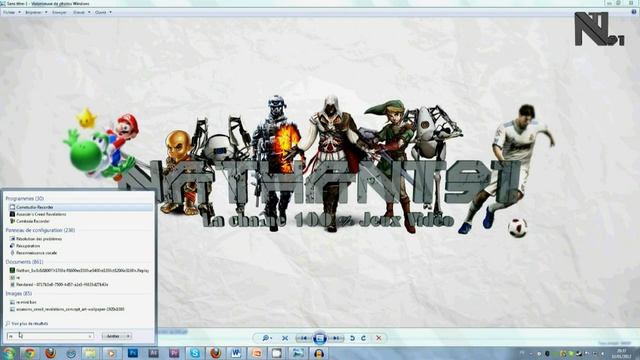
Task: Click the help icon at the window's top right
Action: point(634,12)
